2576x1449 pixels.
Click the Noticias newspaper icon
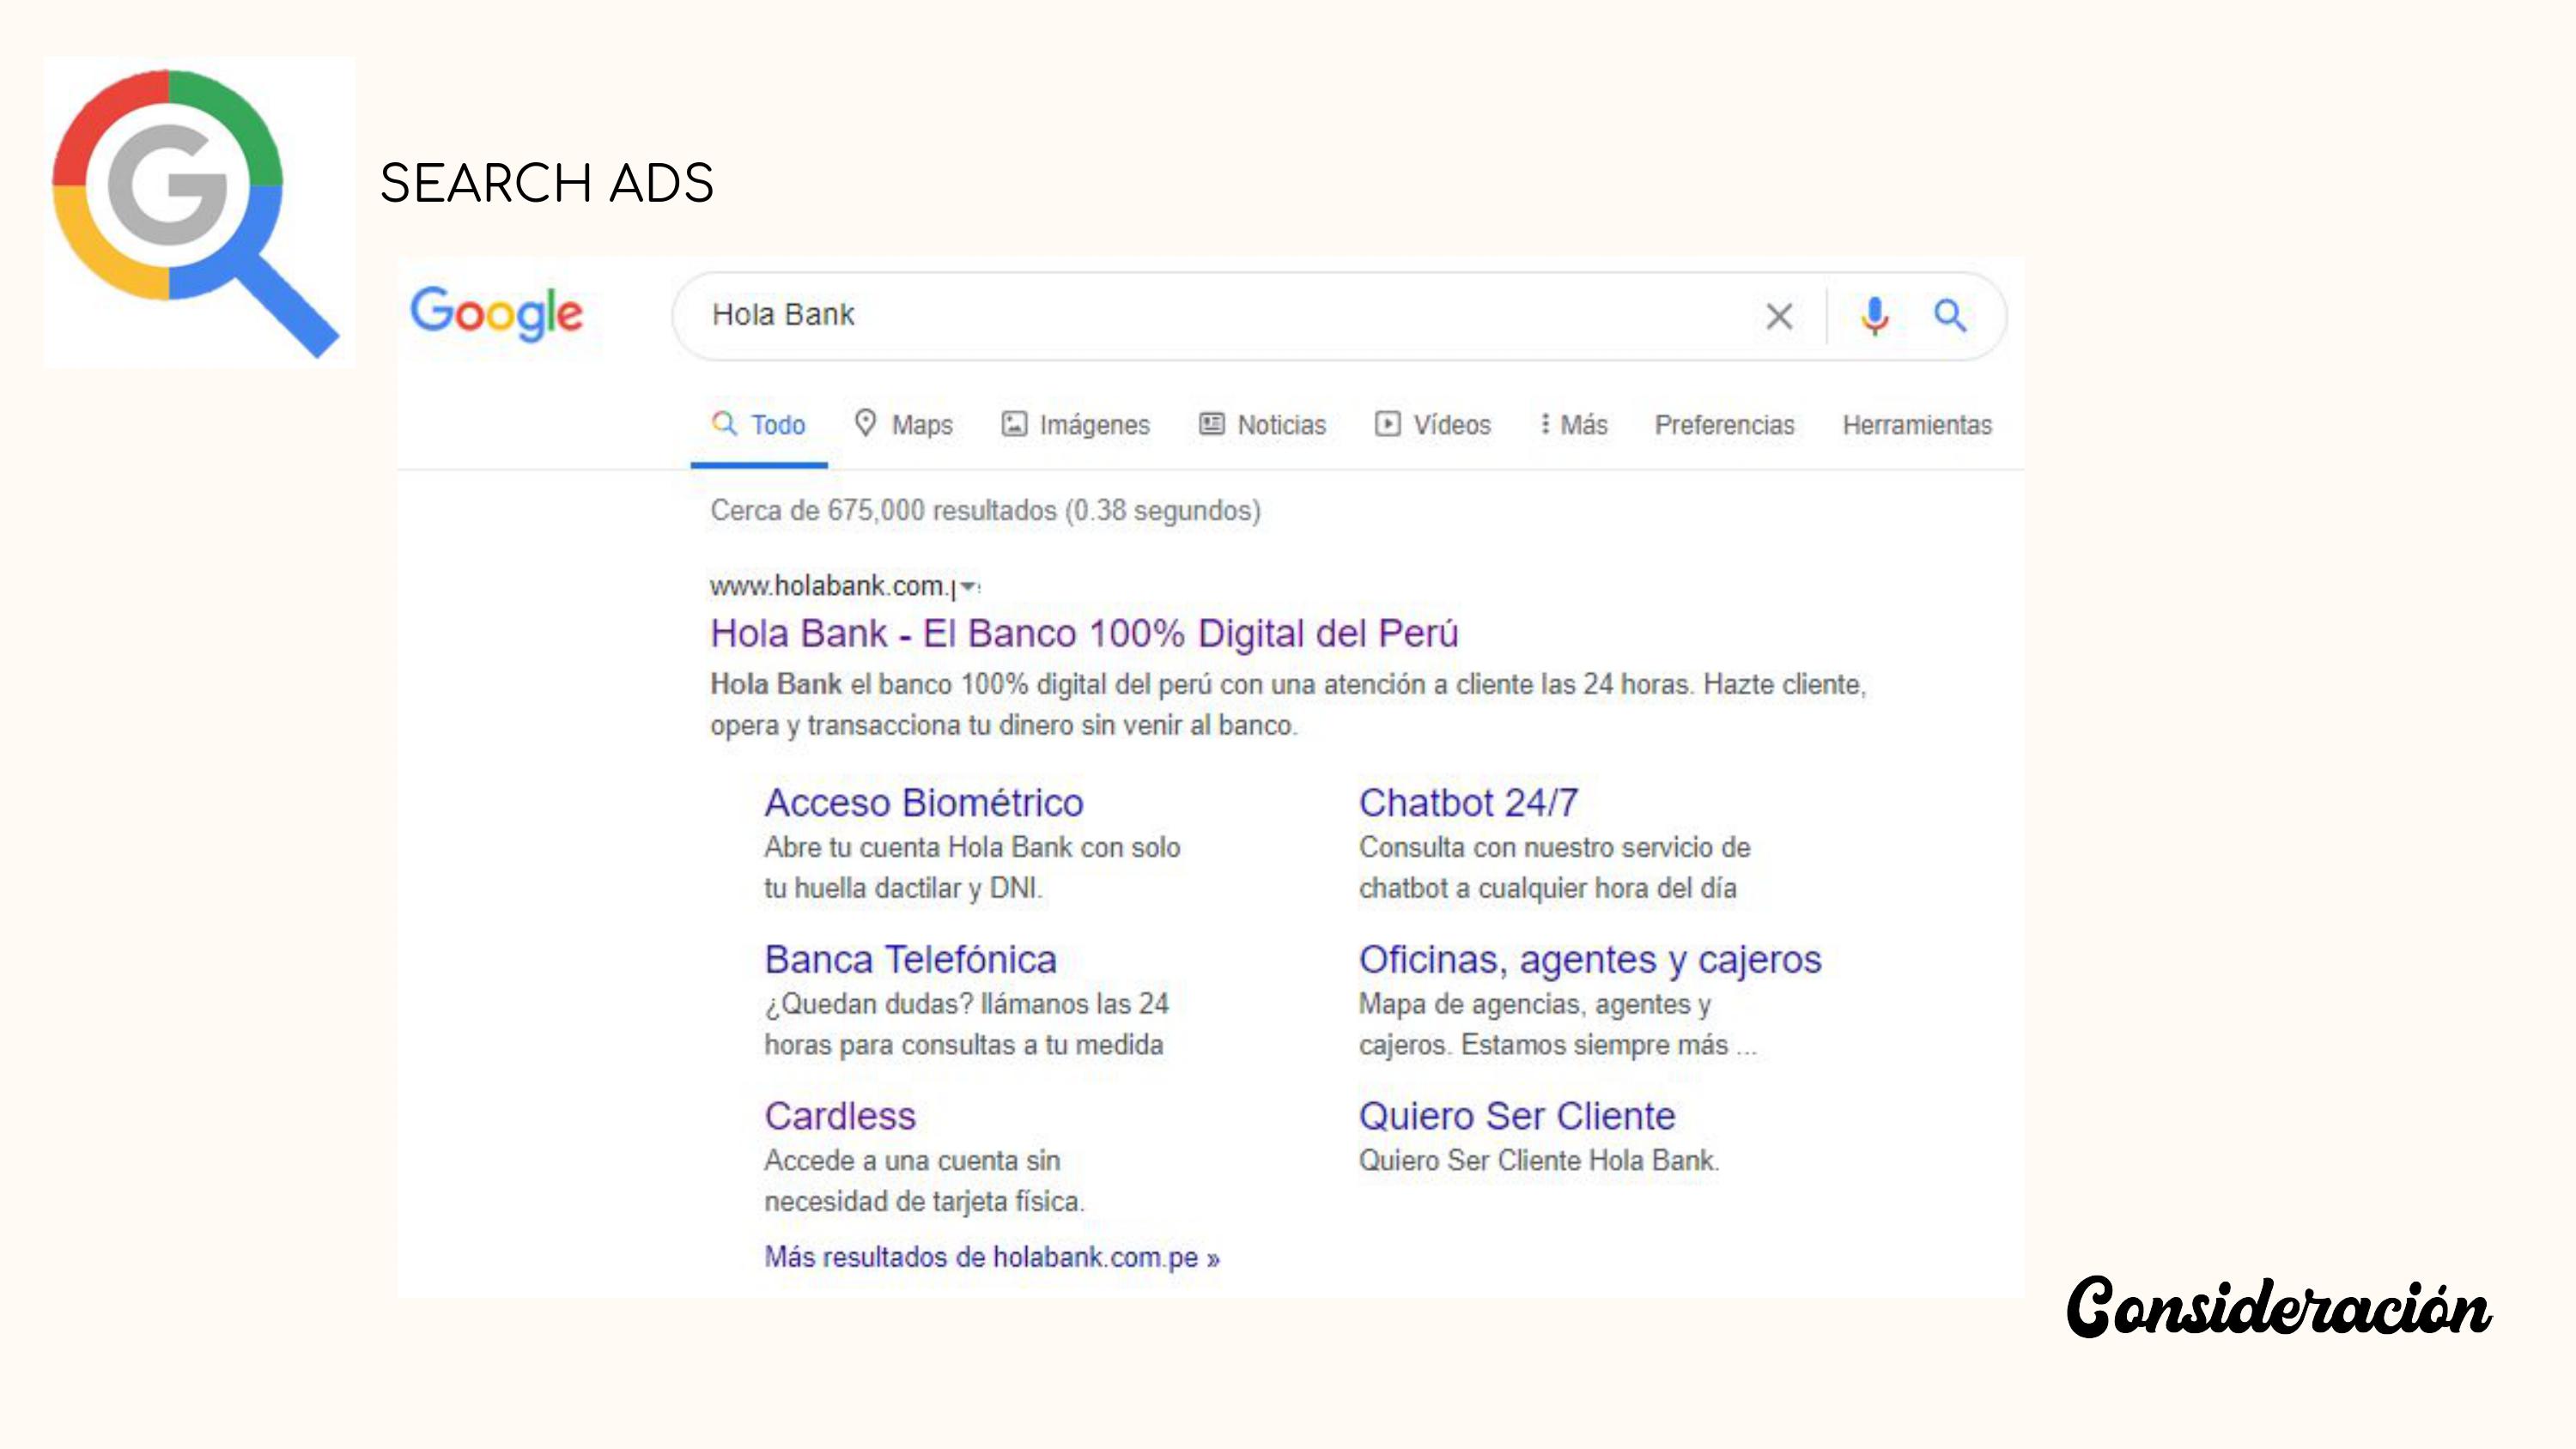pos(1211,424)
